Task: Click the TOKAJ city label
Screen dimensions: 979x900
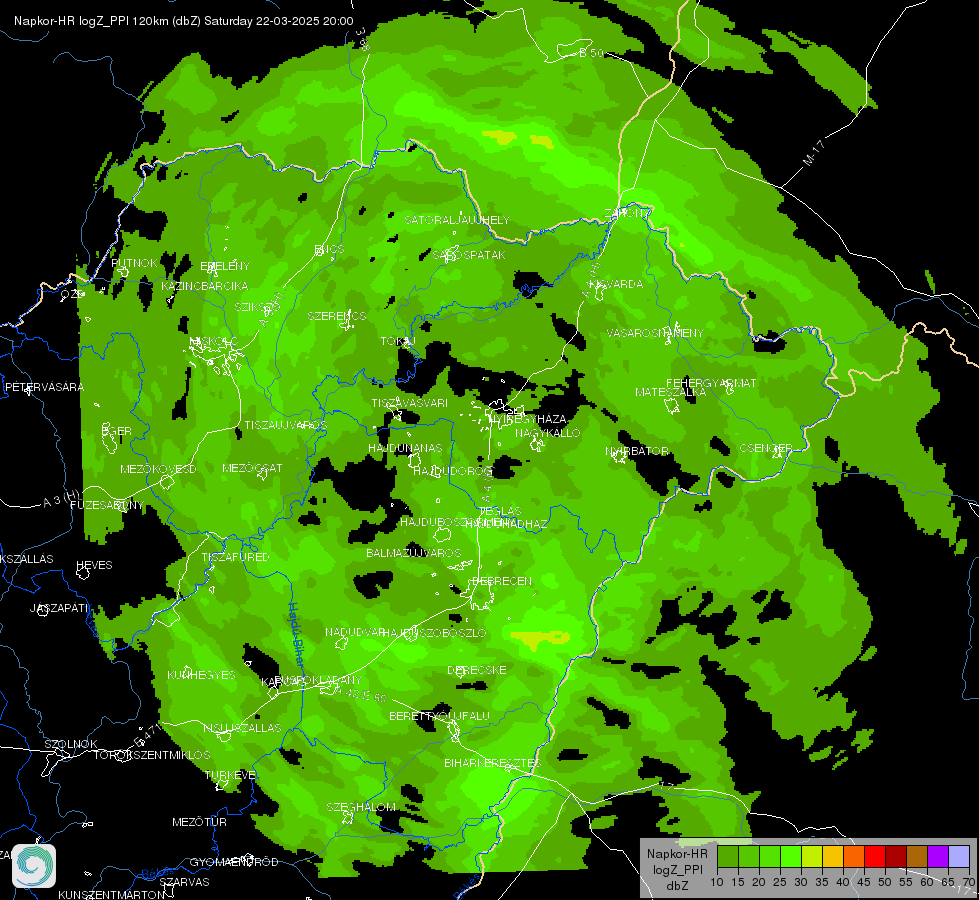Action: pyautogui.click(x=398, y=341)
